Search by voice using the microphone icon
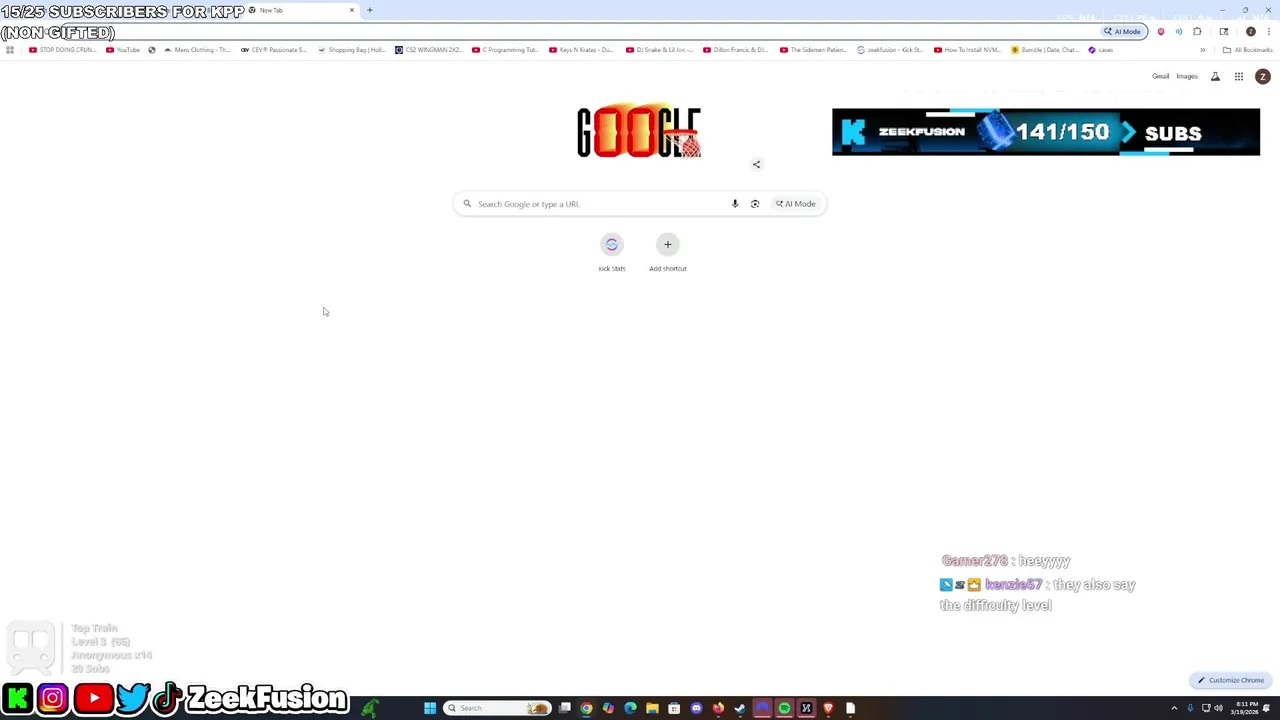This screenshot has height=720, width=1280. [735, 204]
